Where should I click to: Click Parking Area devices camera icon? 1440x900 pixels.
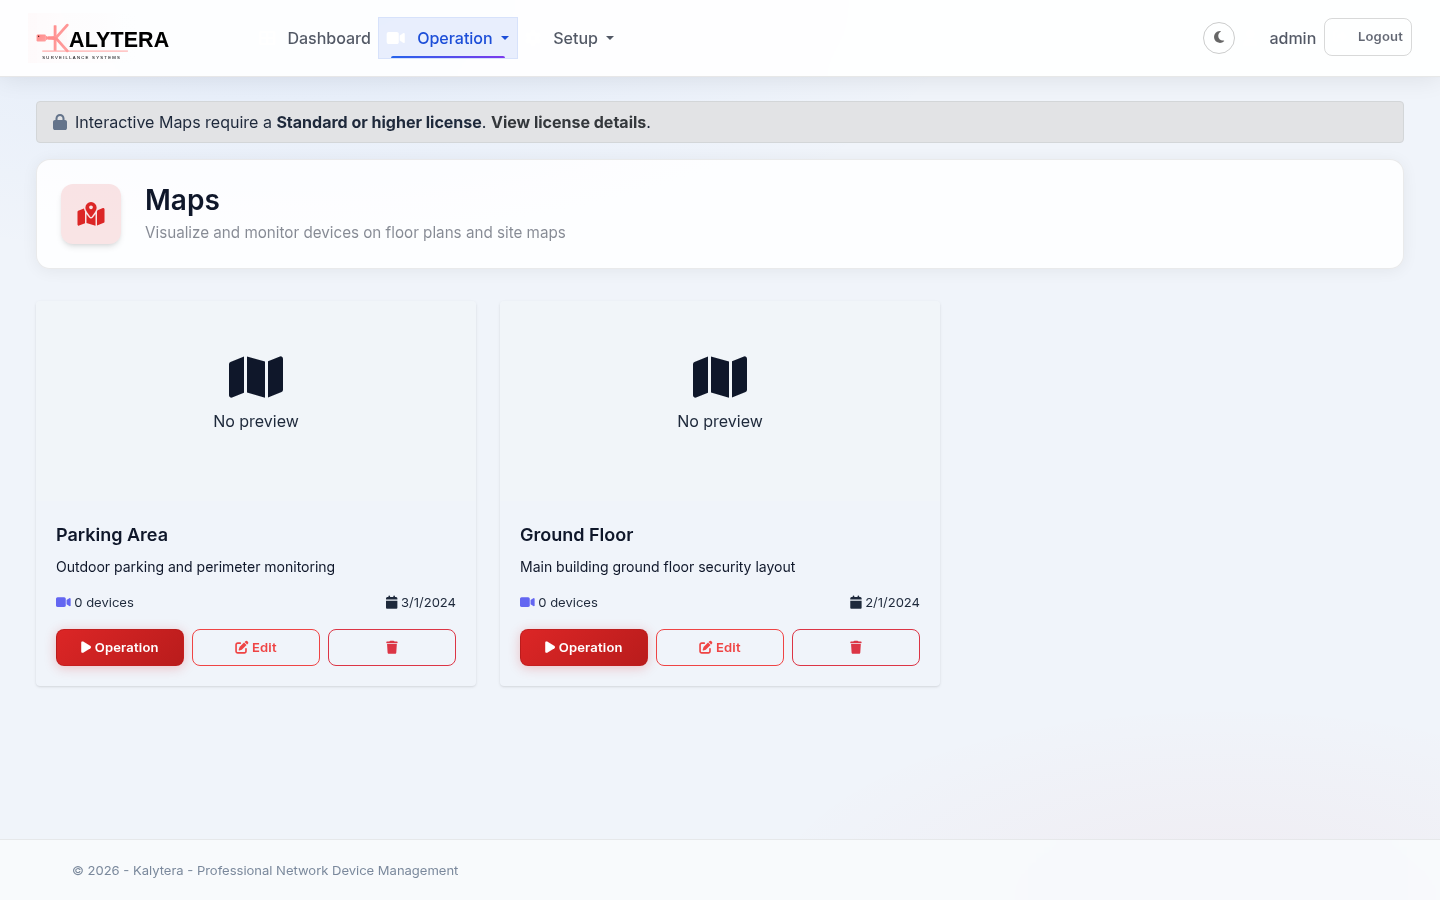point(63,602)
